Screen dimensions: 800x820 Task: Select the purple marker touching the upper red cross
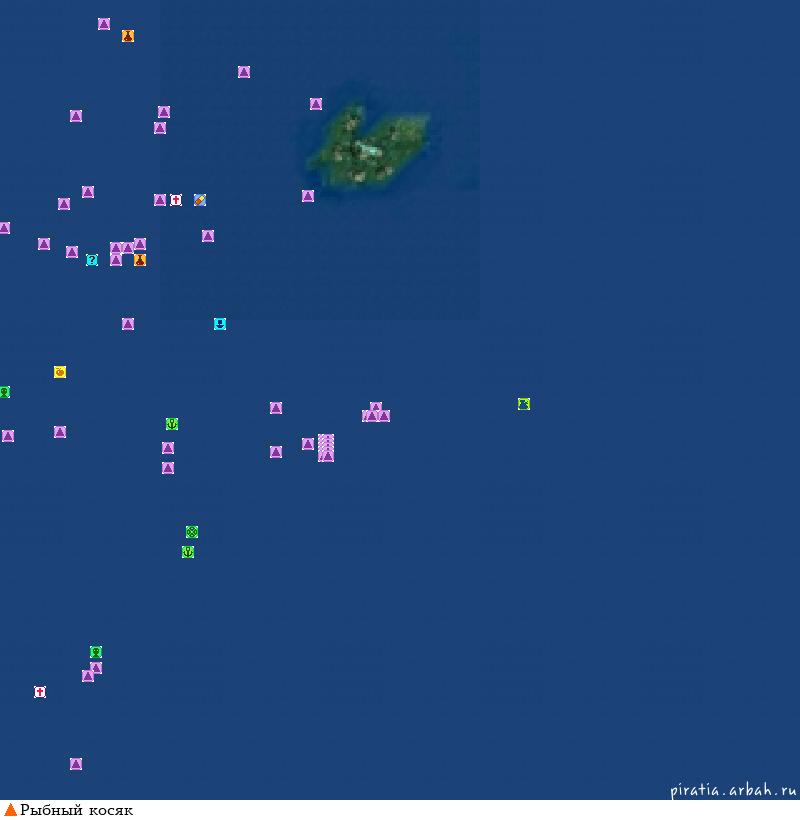click(160, 200)
